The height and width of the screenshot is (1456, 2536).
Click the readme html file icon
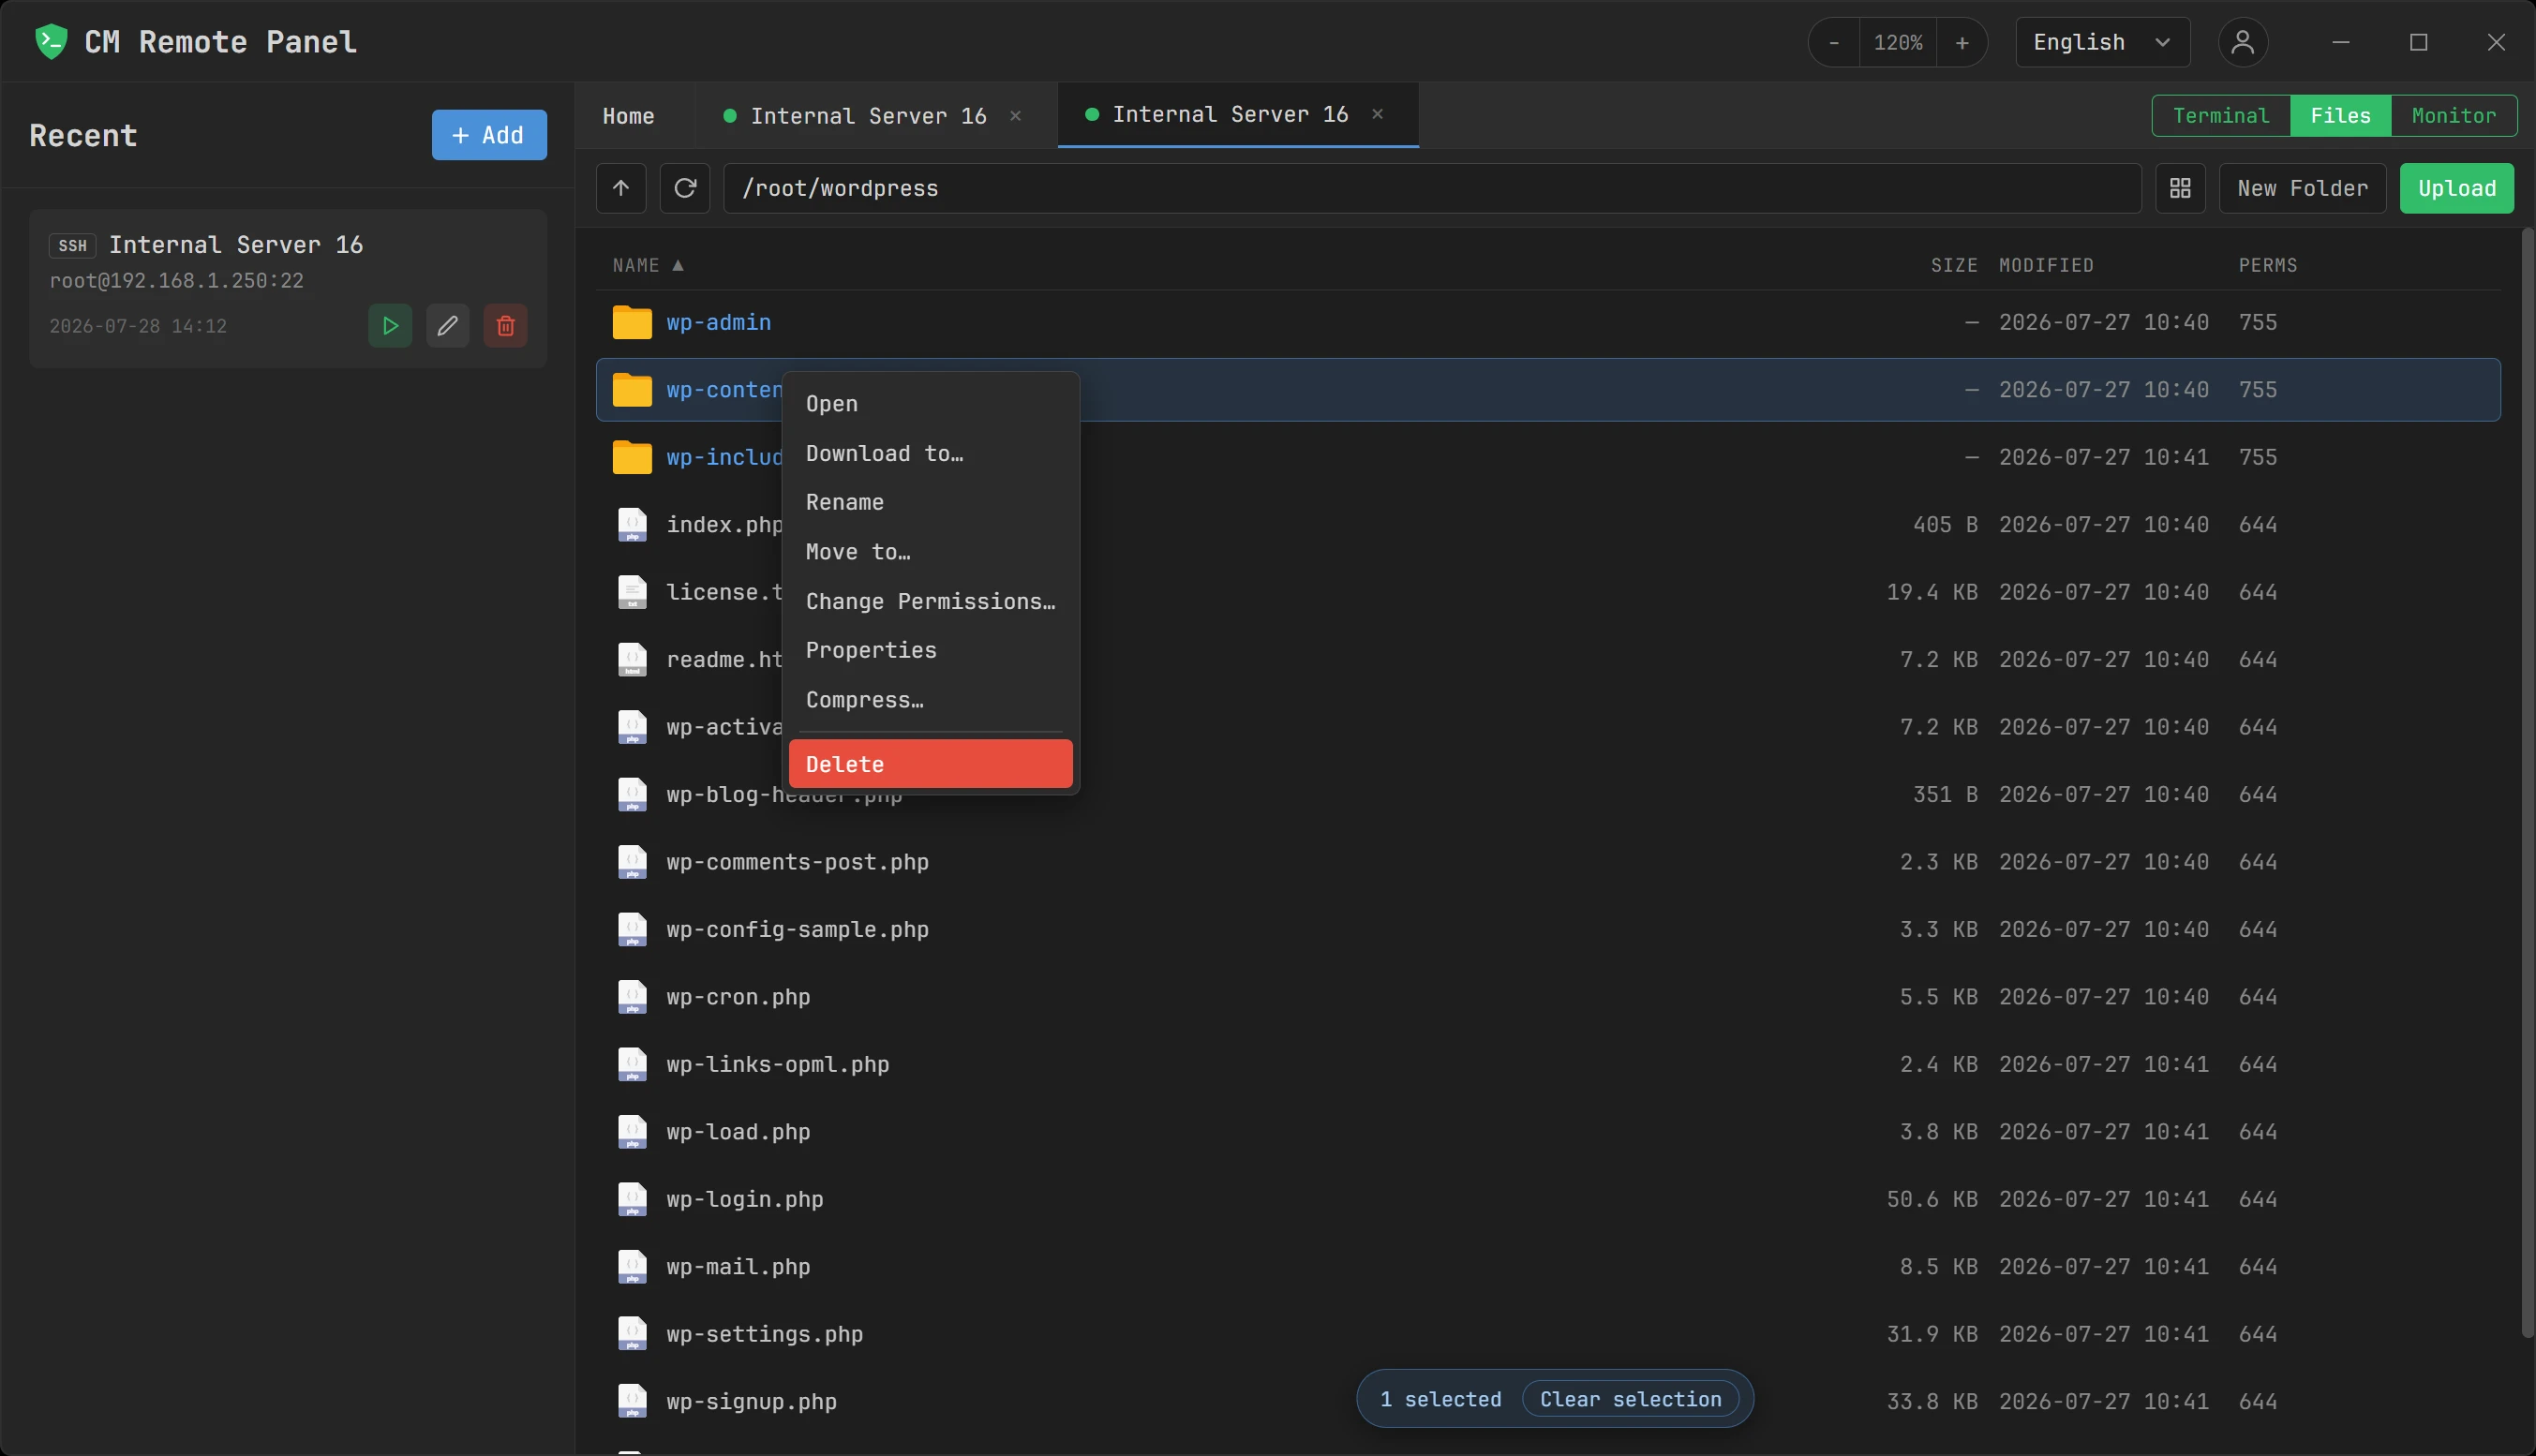click(632, 660)
